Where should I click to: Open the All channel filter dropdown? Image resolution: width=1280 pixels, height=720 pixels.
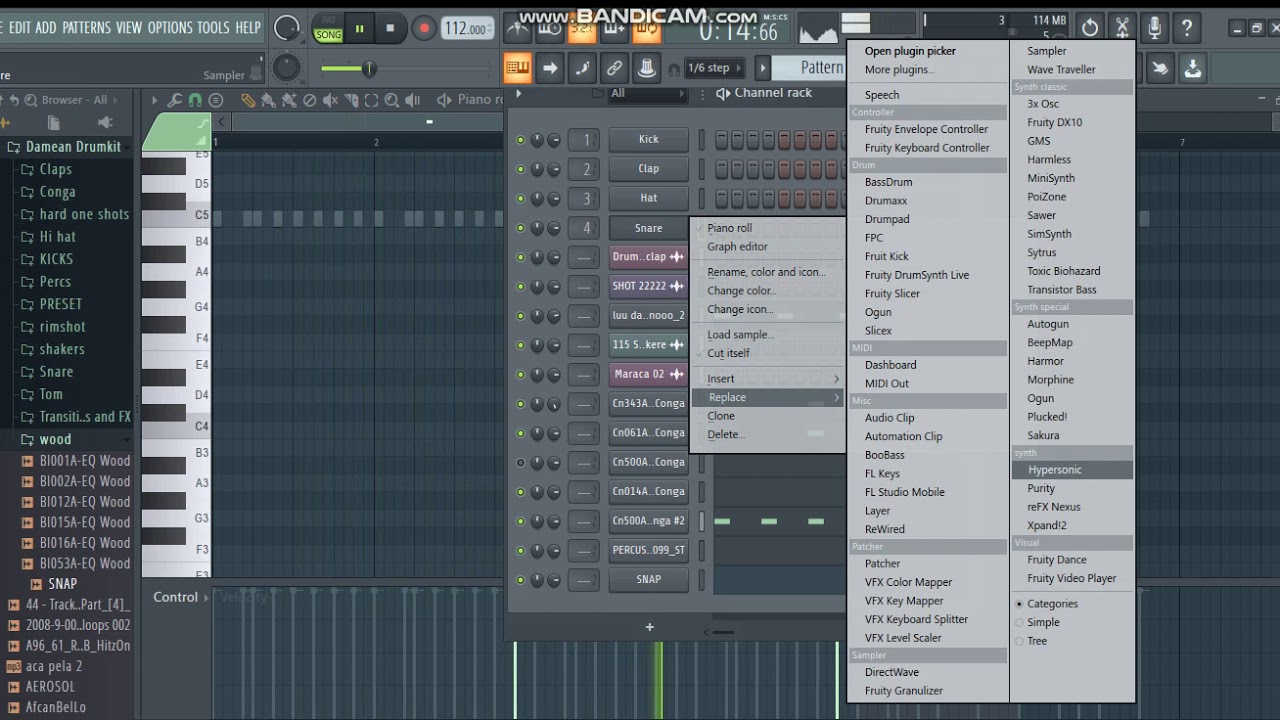pos(647,94)
